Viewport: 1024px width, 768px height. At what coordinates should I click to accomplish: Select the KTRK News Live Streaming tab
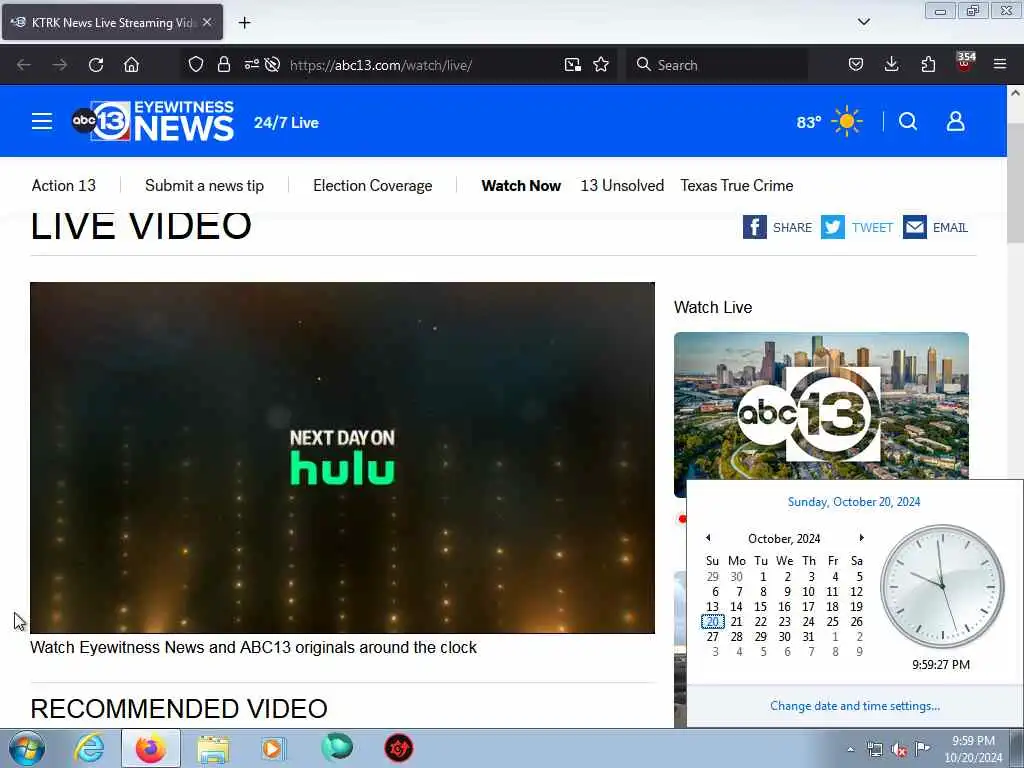tap(112, 22)
